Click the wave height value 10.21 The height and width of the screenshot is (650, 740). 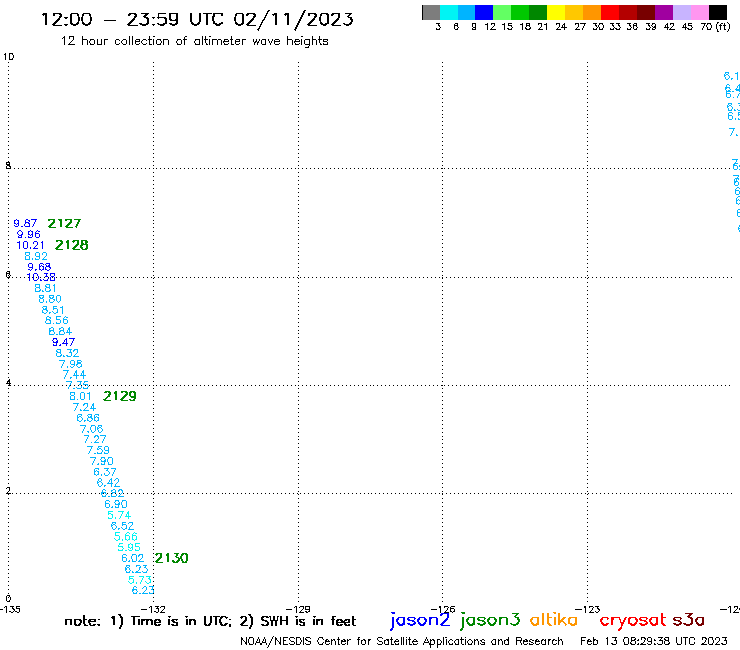[31, 245]
